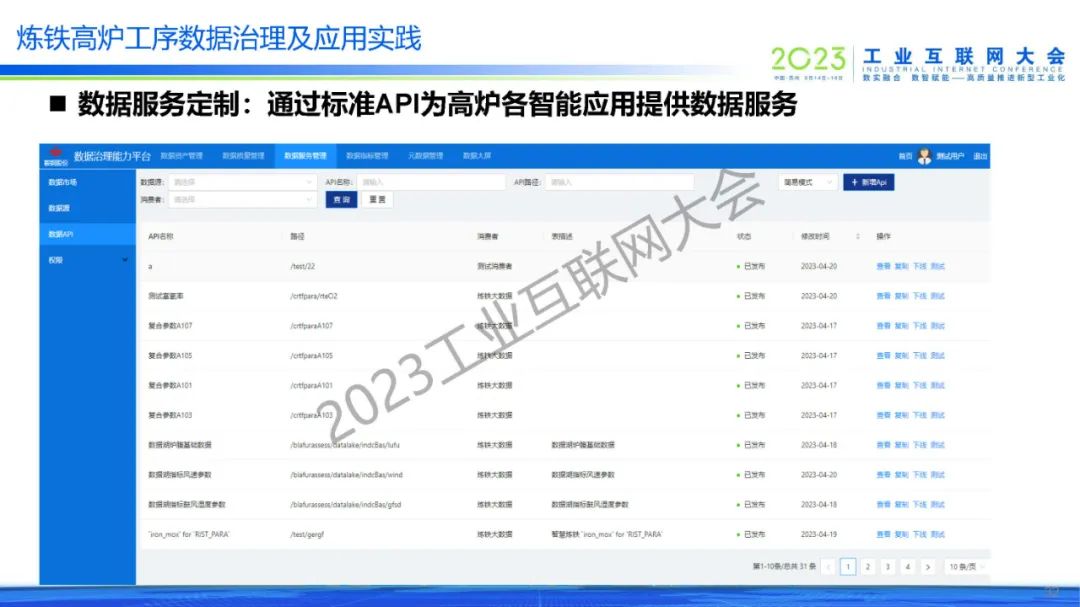
Task: Click the previous page arrow in pagination
Action: (x=828, y=567)
